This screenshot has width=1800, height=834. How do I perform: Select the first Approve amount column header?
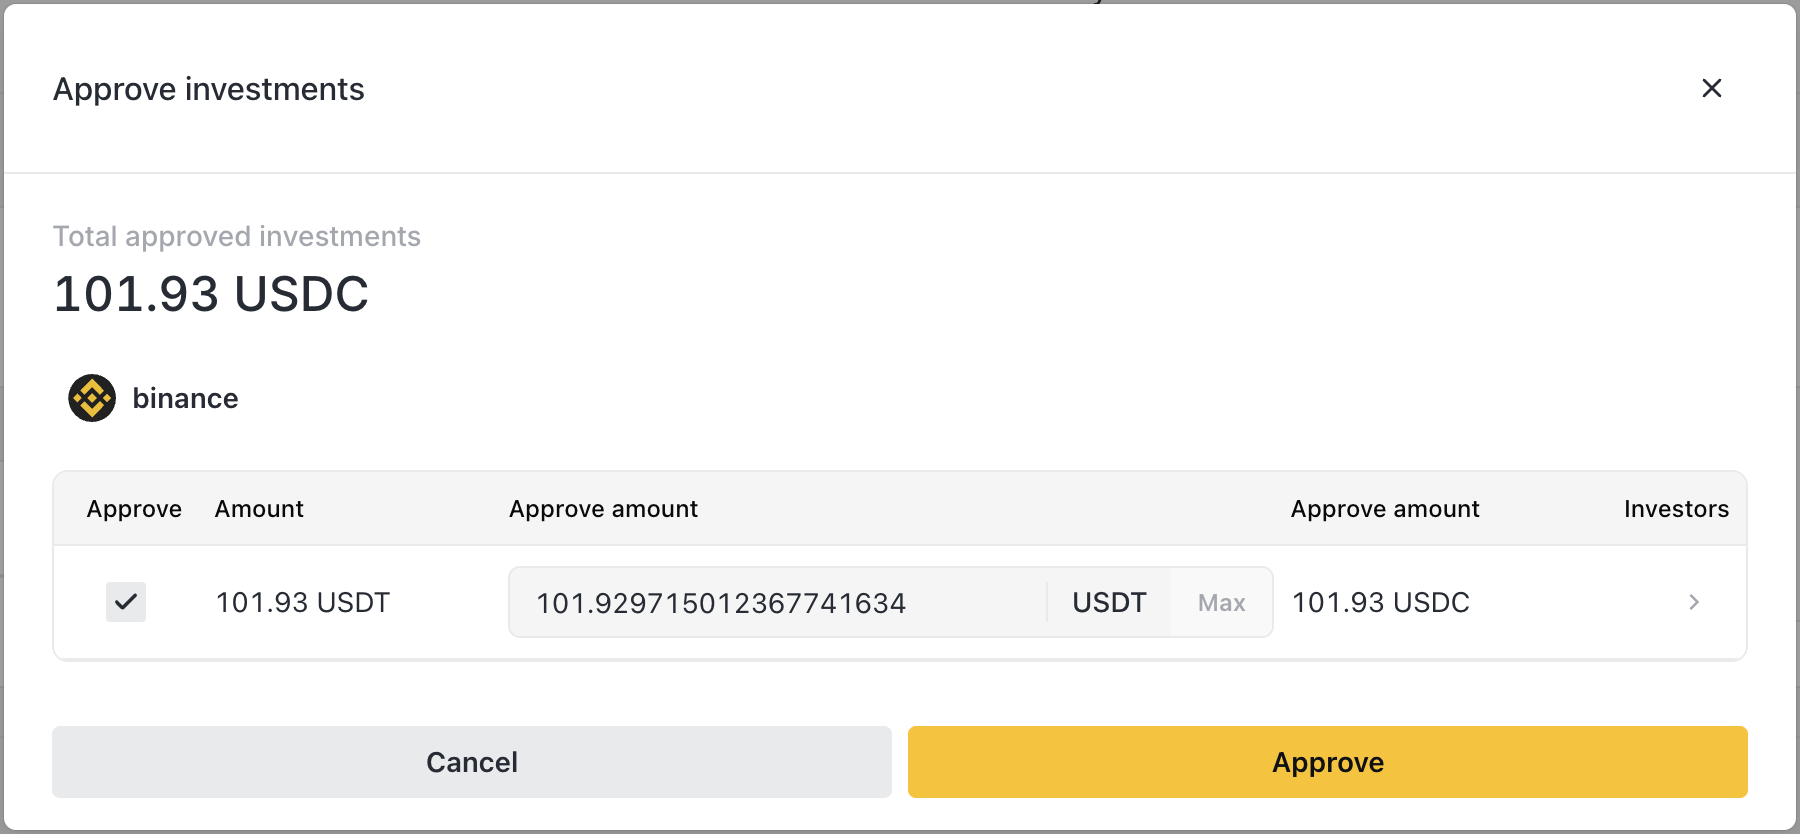[603, 509]
